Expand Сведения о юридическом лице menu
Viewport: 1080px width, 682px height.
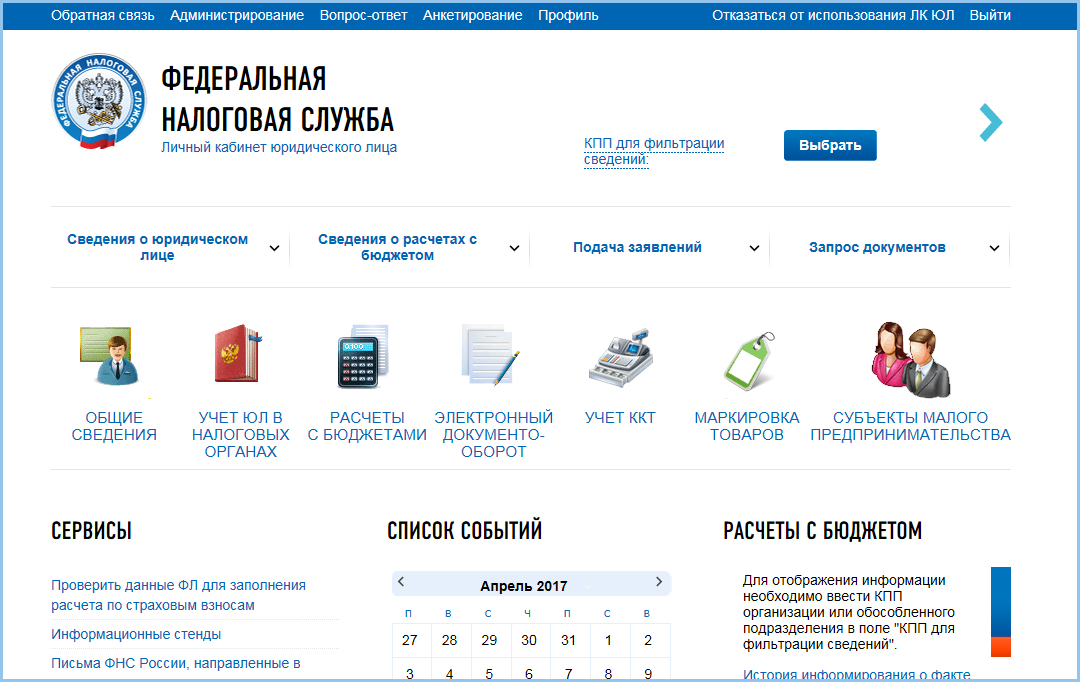(274, 248)
